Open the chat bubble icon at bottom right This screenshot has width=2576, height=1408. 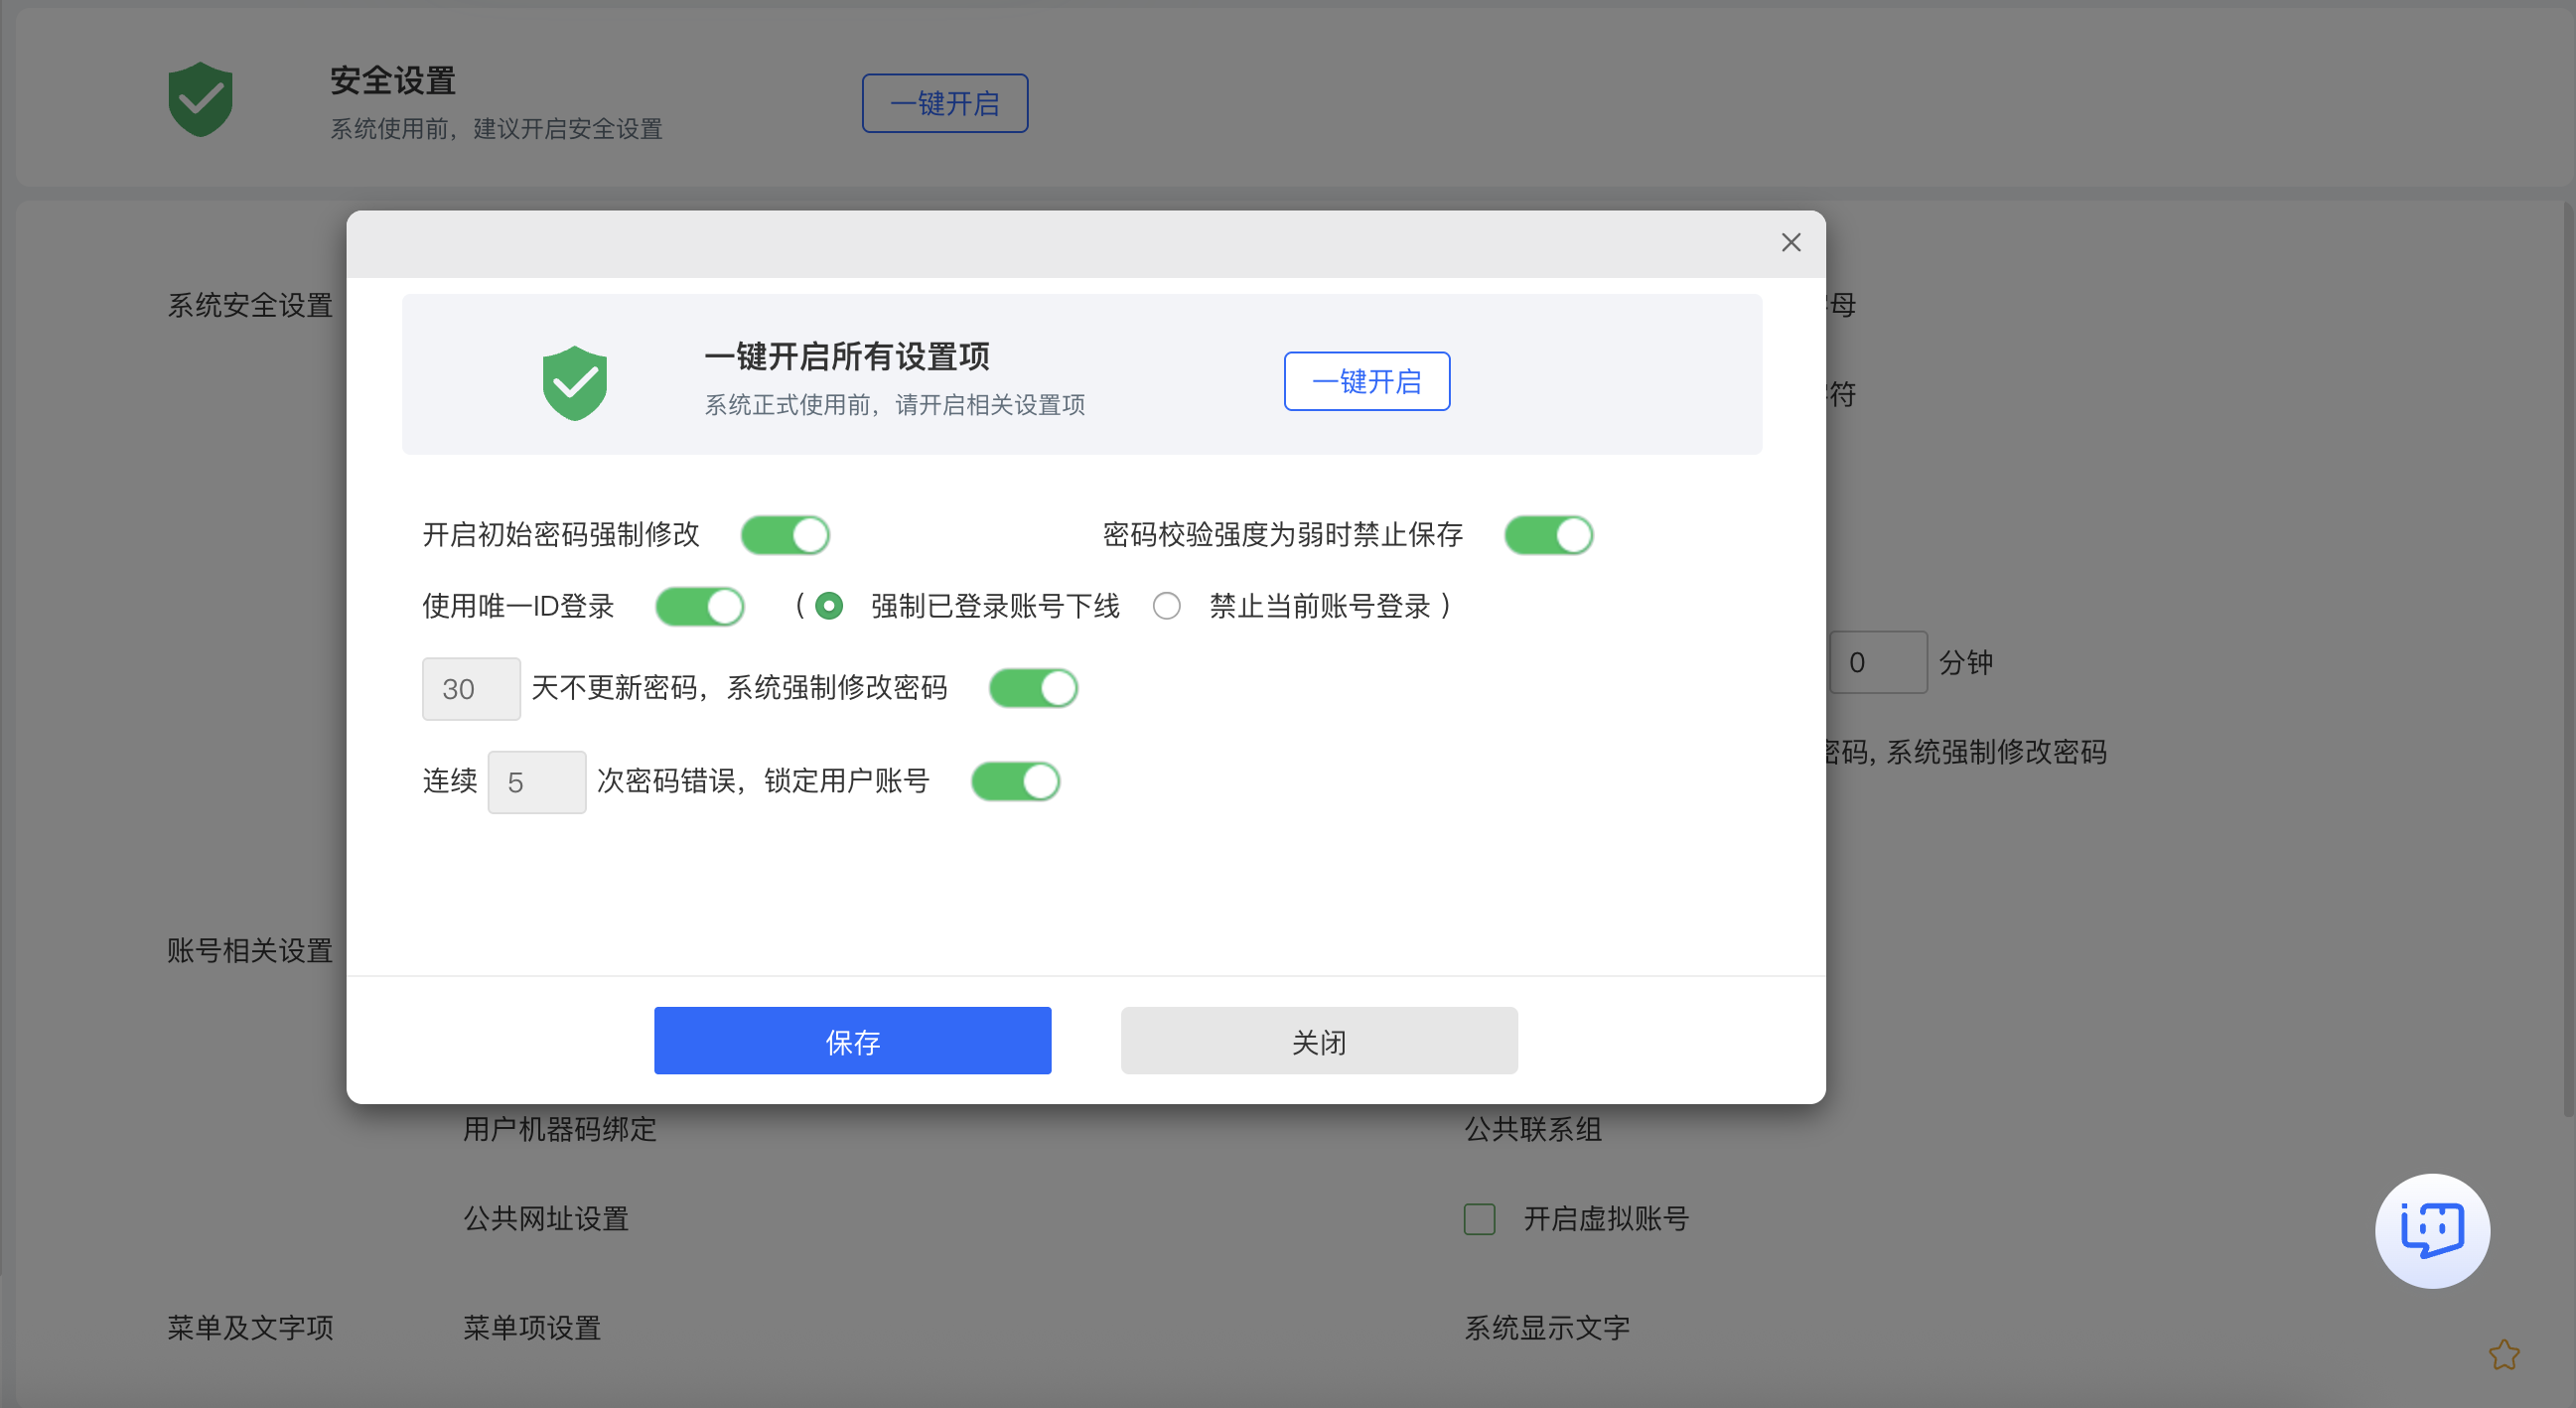2432,1231
